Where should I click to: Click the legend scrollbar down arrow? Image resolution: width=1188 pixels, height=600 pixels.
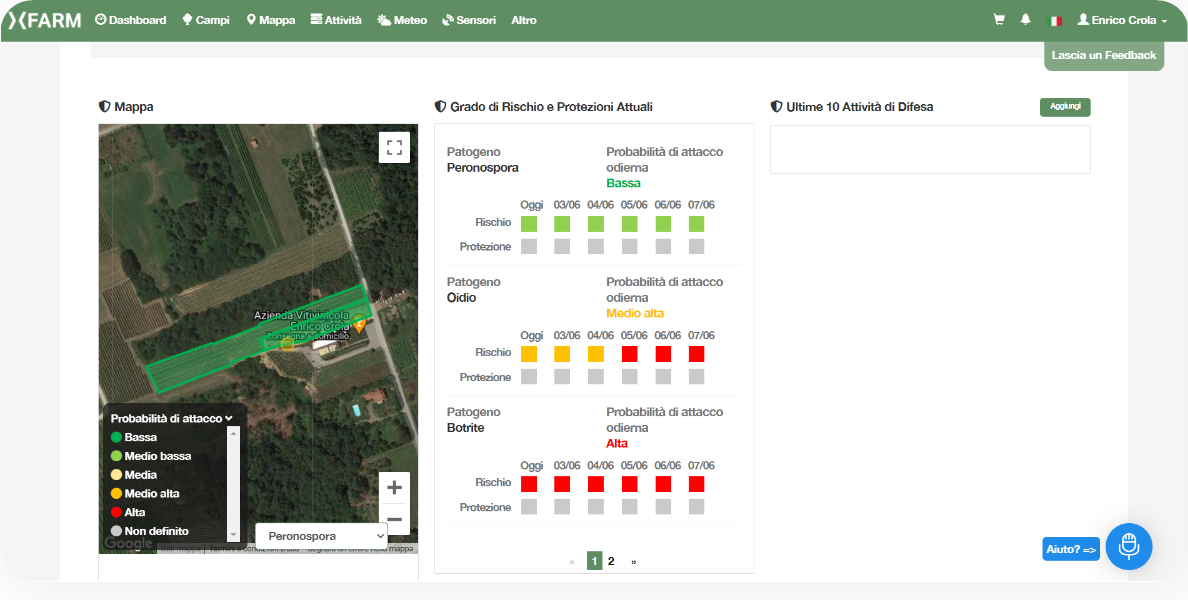click(234, 536)
